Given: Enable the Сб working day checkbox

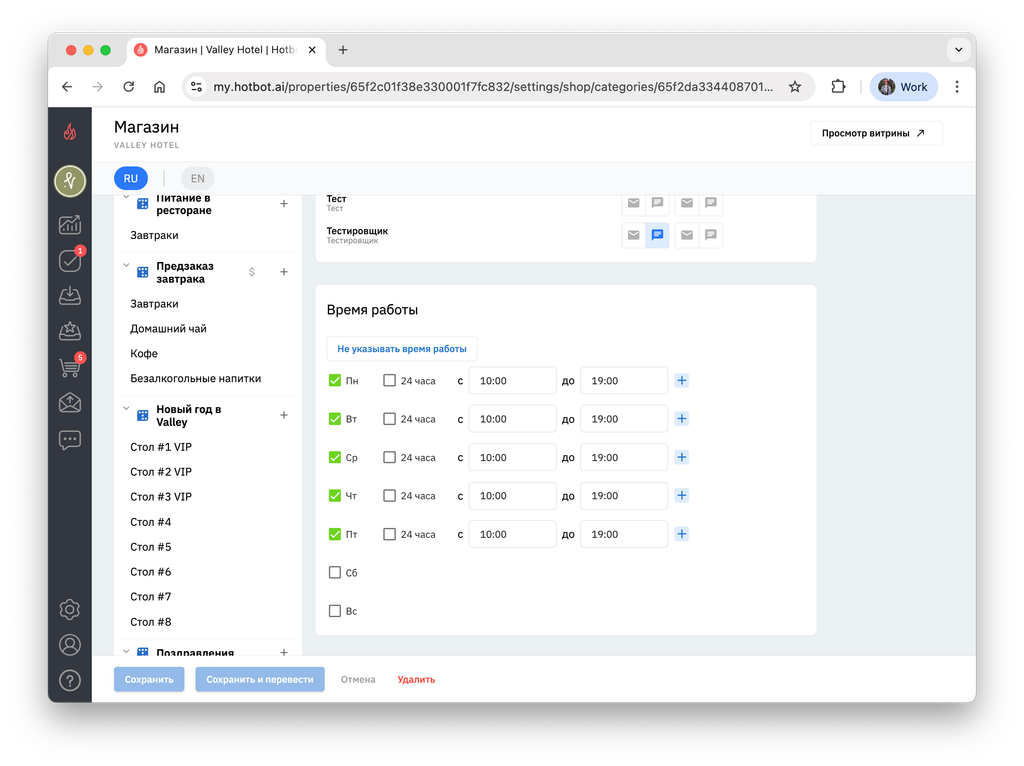Looking at the screenshot, I should [335, 573].
